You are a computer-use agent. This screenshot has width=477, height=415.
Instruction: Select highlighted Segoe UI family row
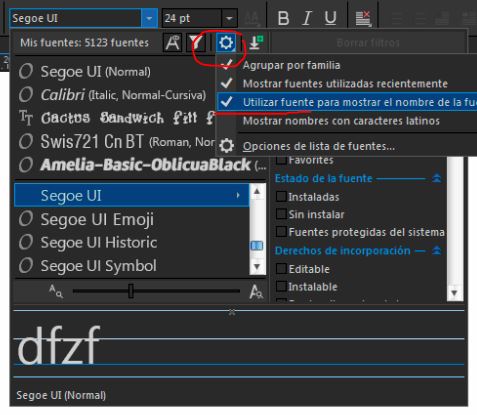[132, 195]
